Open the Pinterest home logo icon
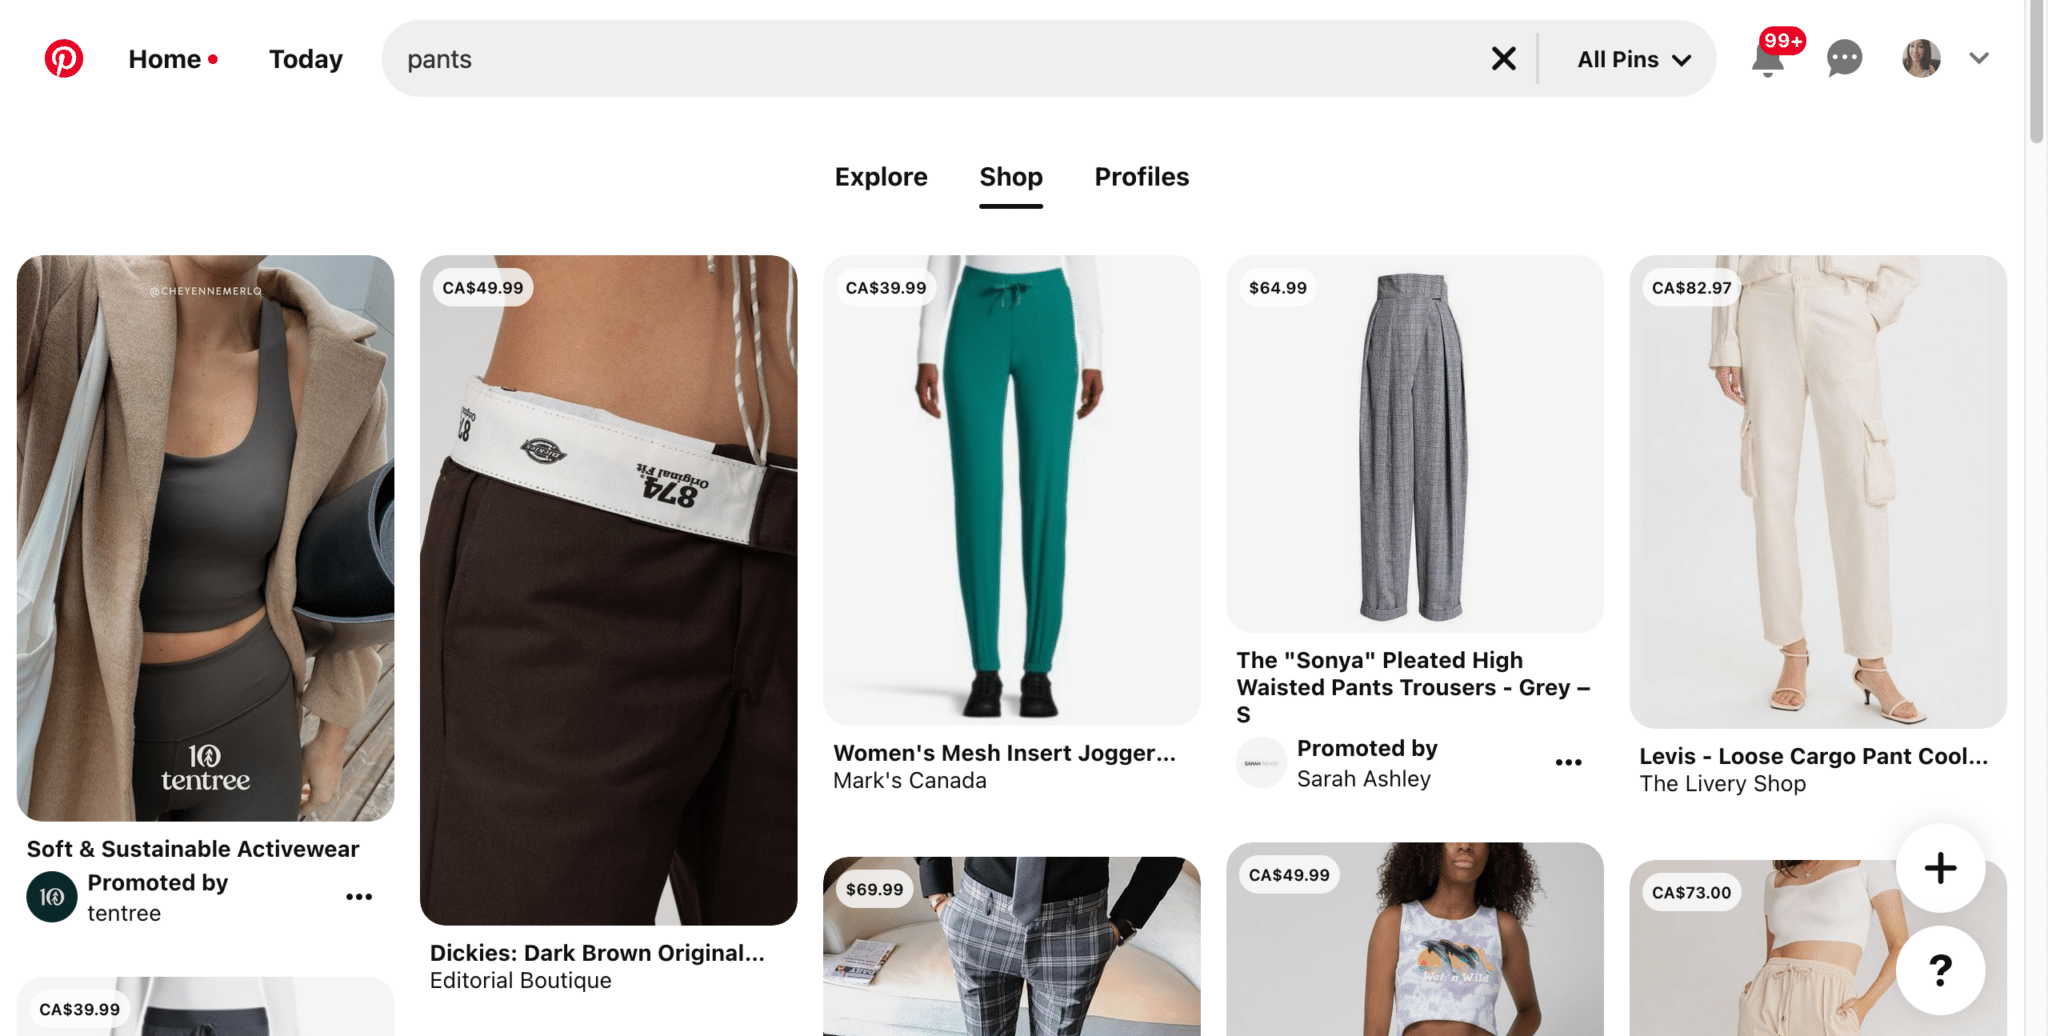Screen dimensions: 2048x1036 click(x=64, y=58)
